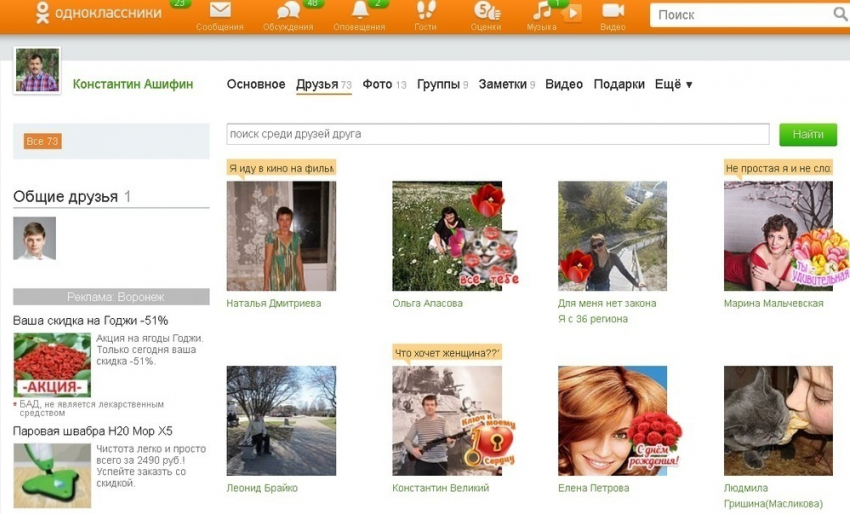The width and height of the screenshot is (850, 514).
Task: Open Людмила Гришина(Масликова) photo
Action: click(x=778, y=421)
